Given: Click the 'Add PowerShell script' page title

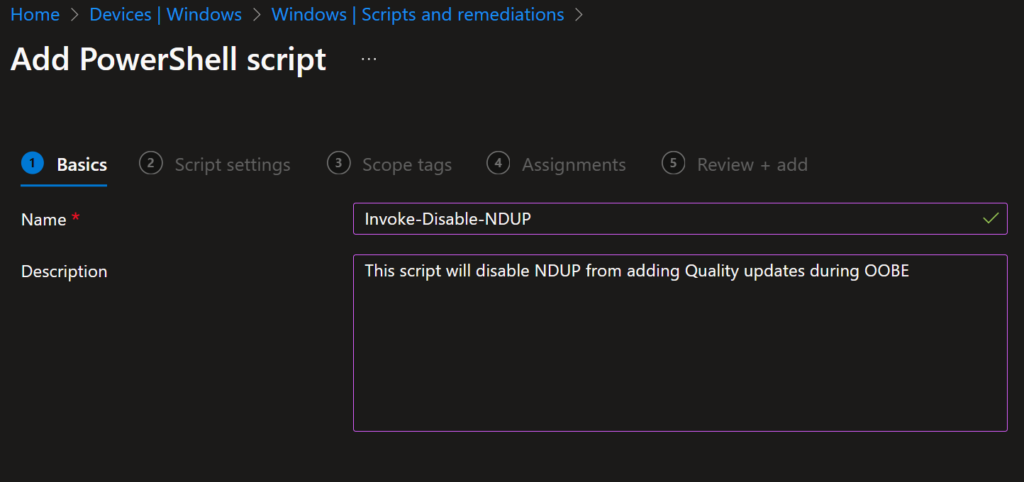Looking at the screenshot, I should tap(168, 59).
